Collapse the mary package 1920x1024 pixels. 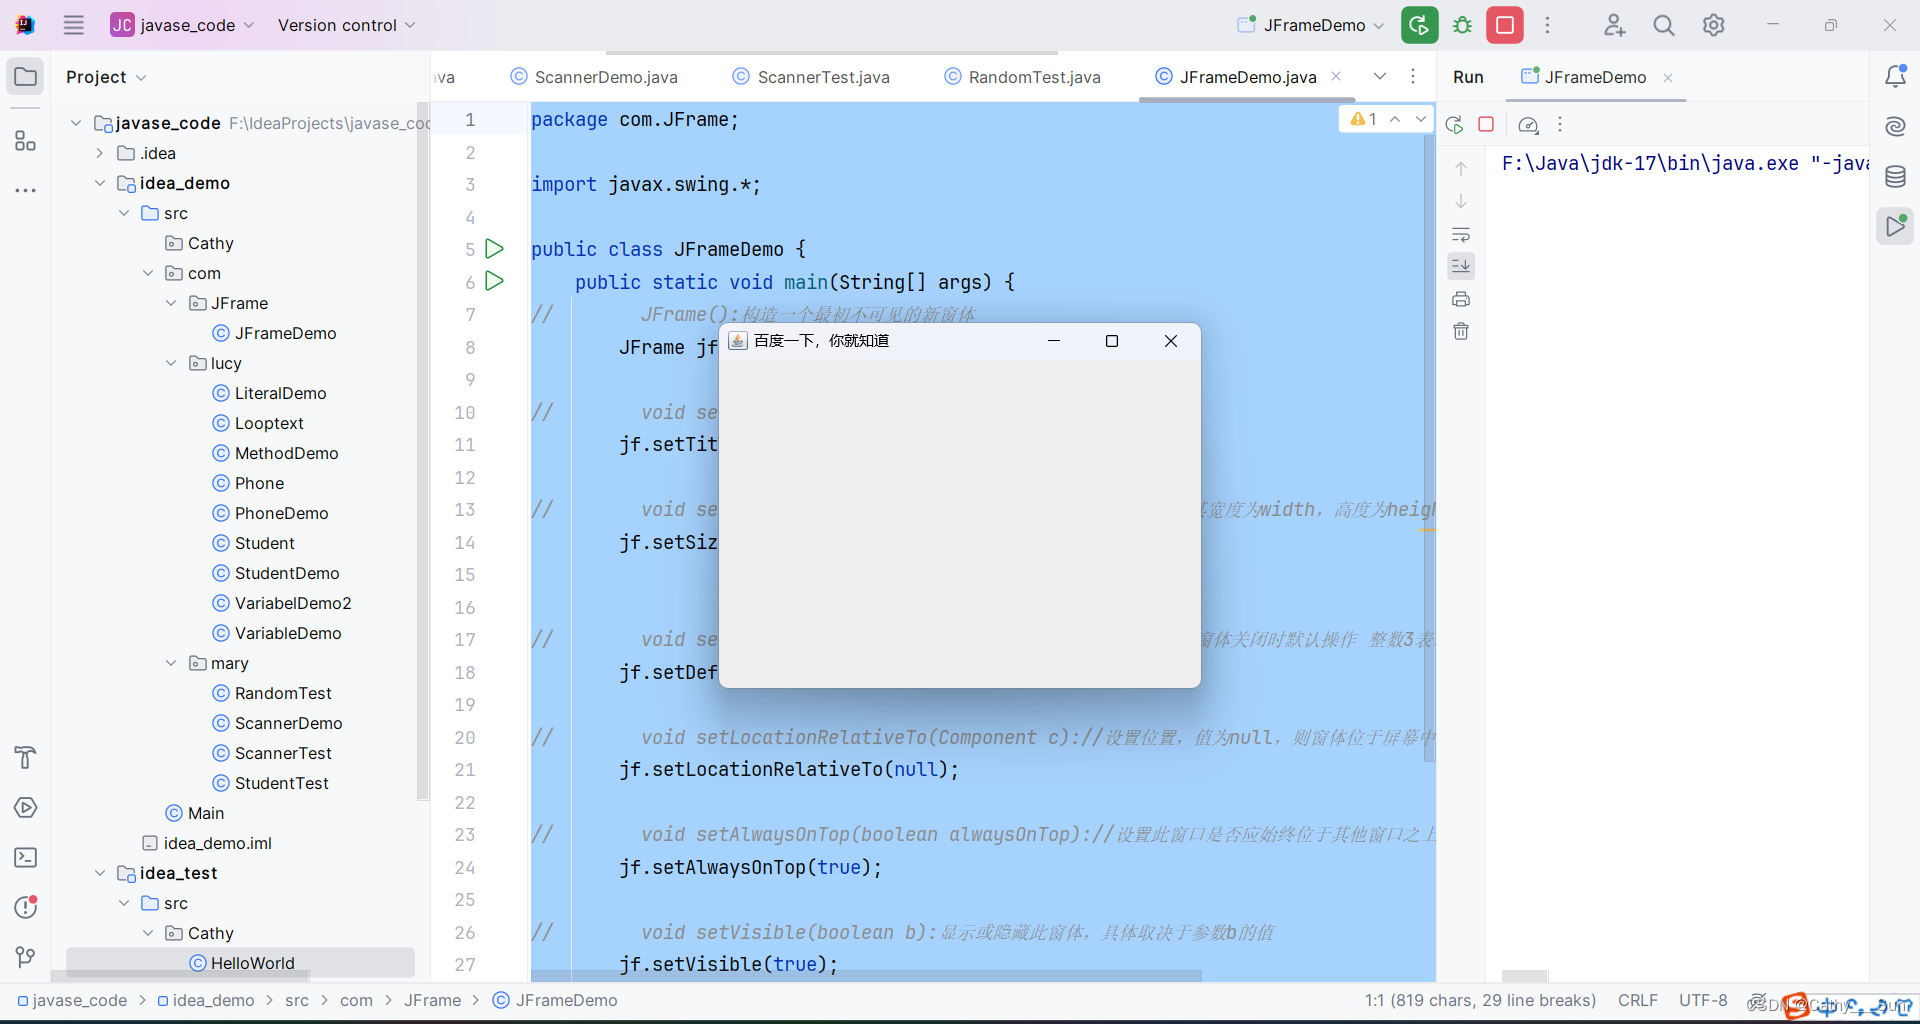coord(171,663)
